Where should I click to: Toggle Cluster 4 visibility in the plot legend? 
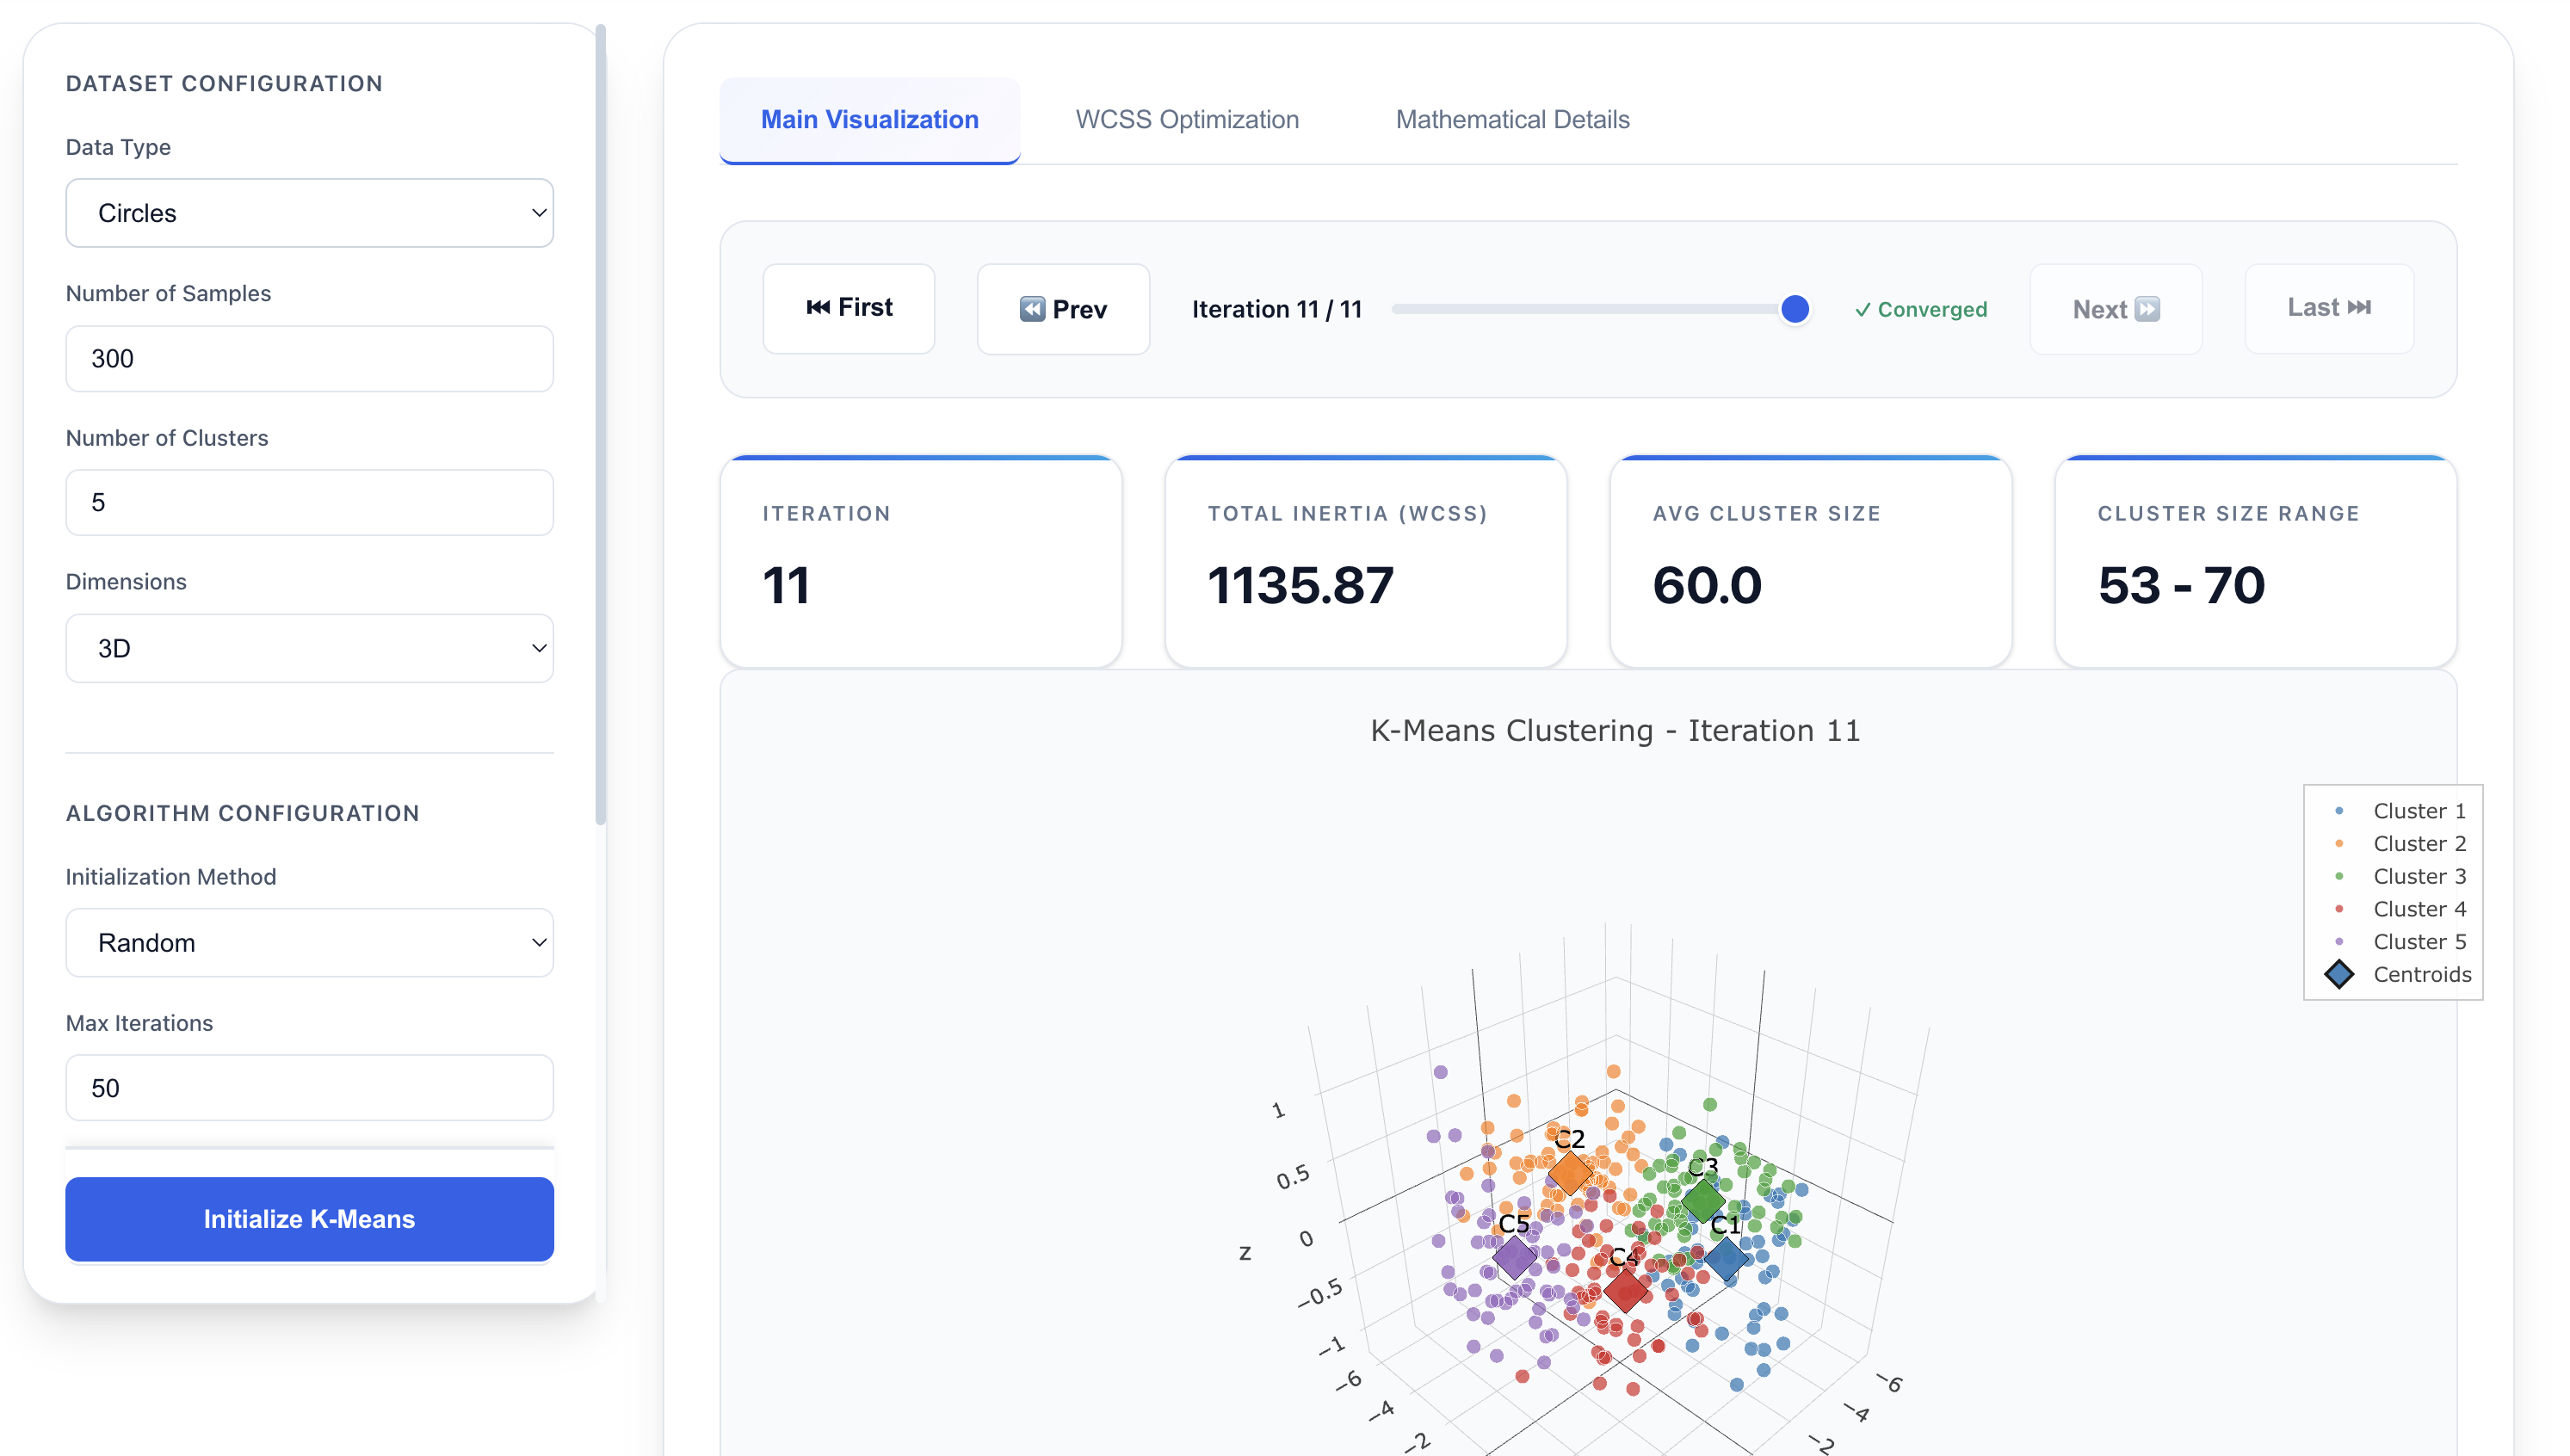2340,909
